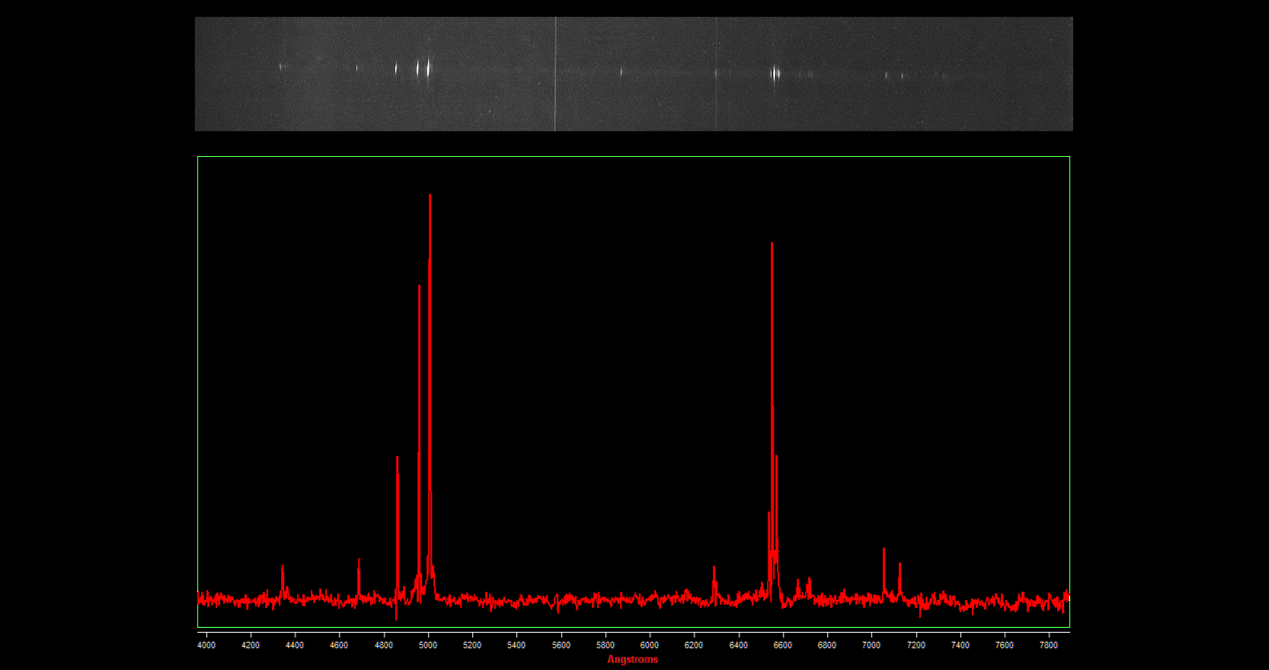Click the 7000 axis tick label
This screenshot has height=670, width=1269.
tap(871, 646)
